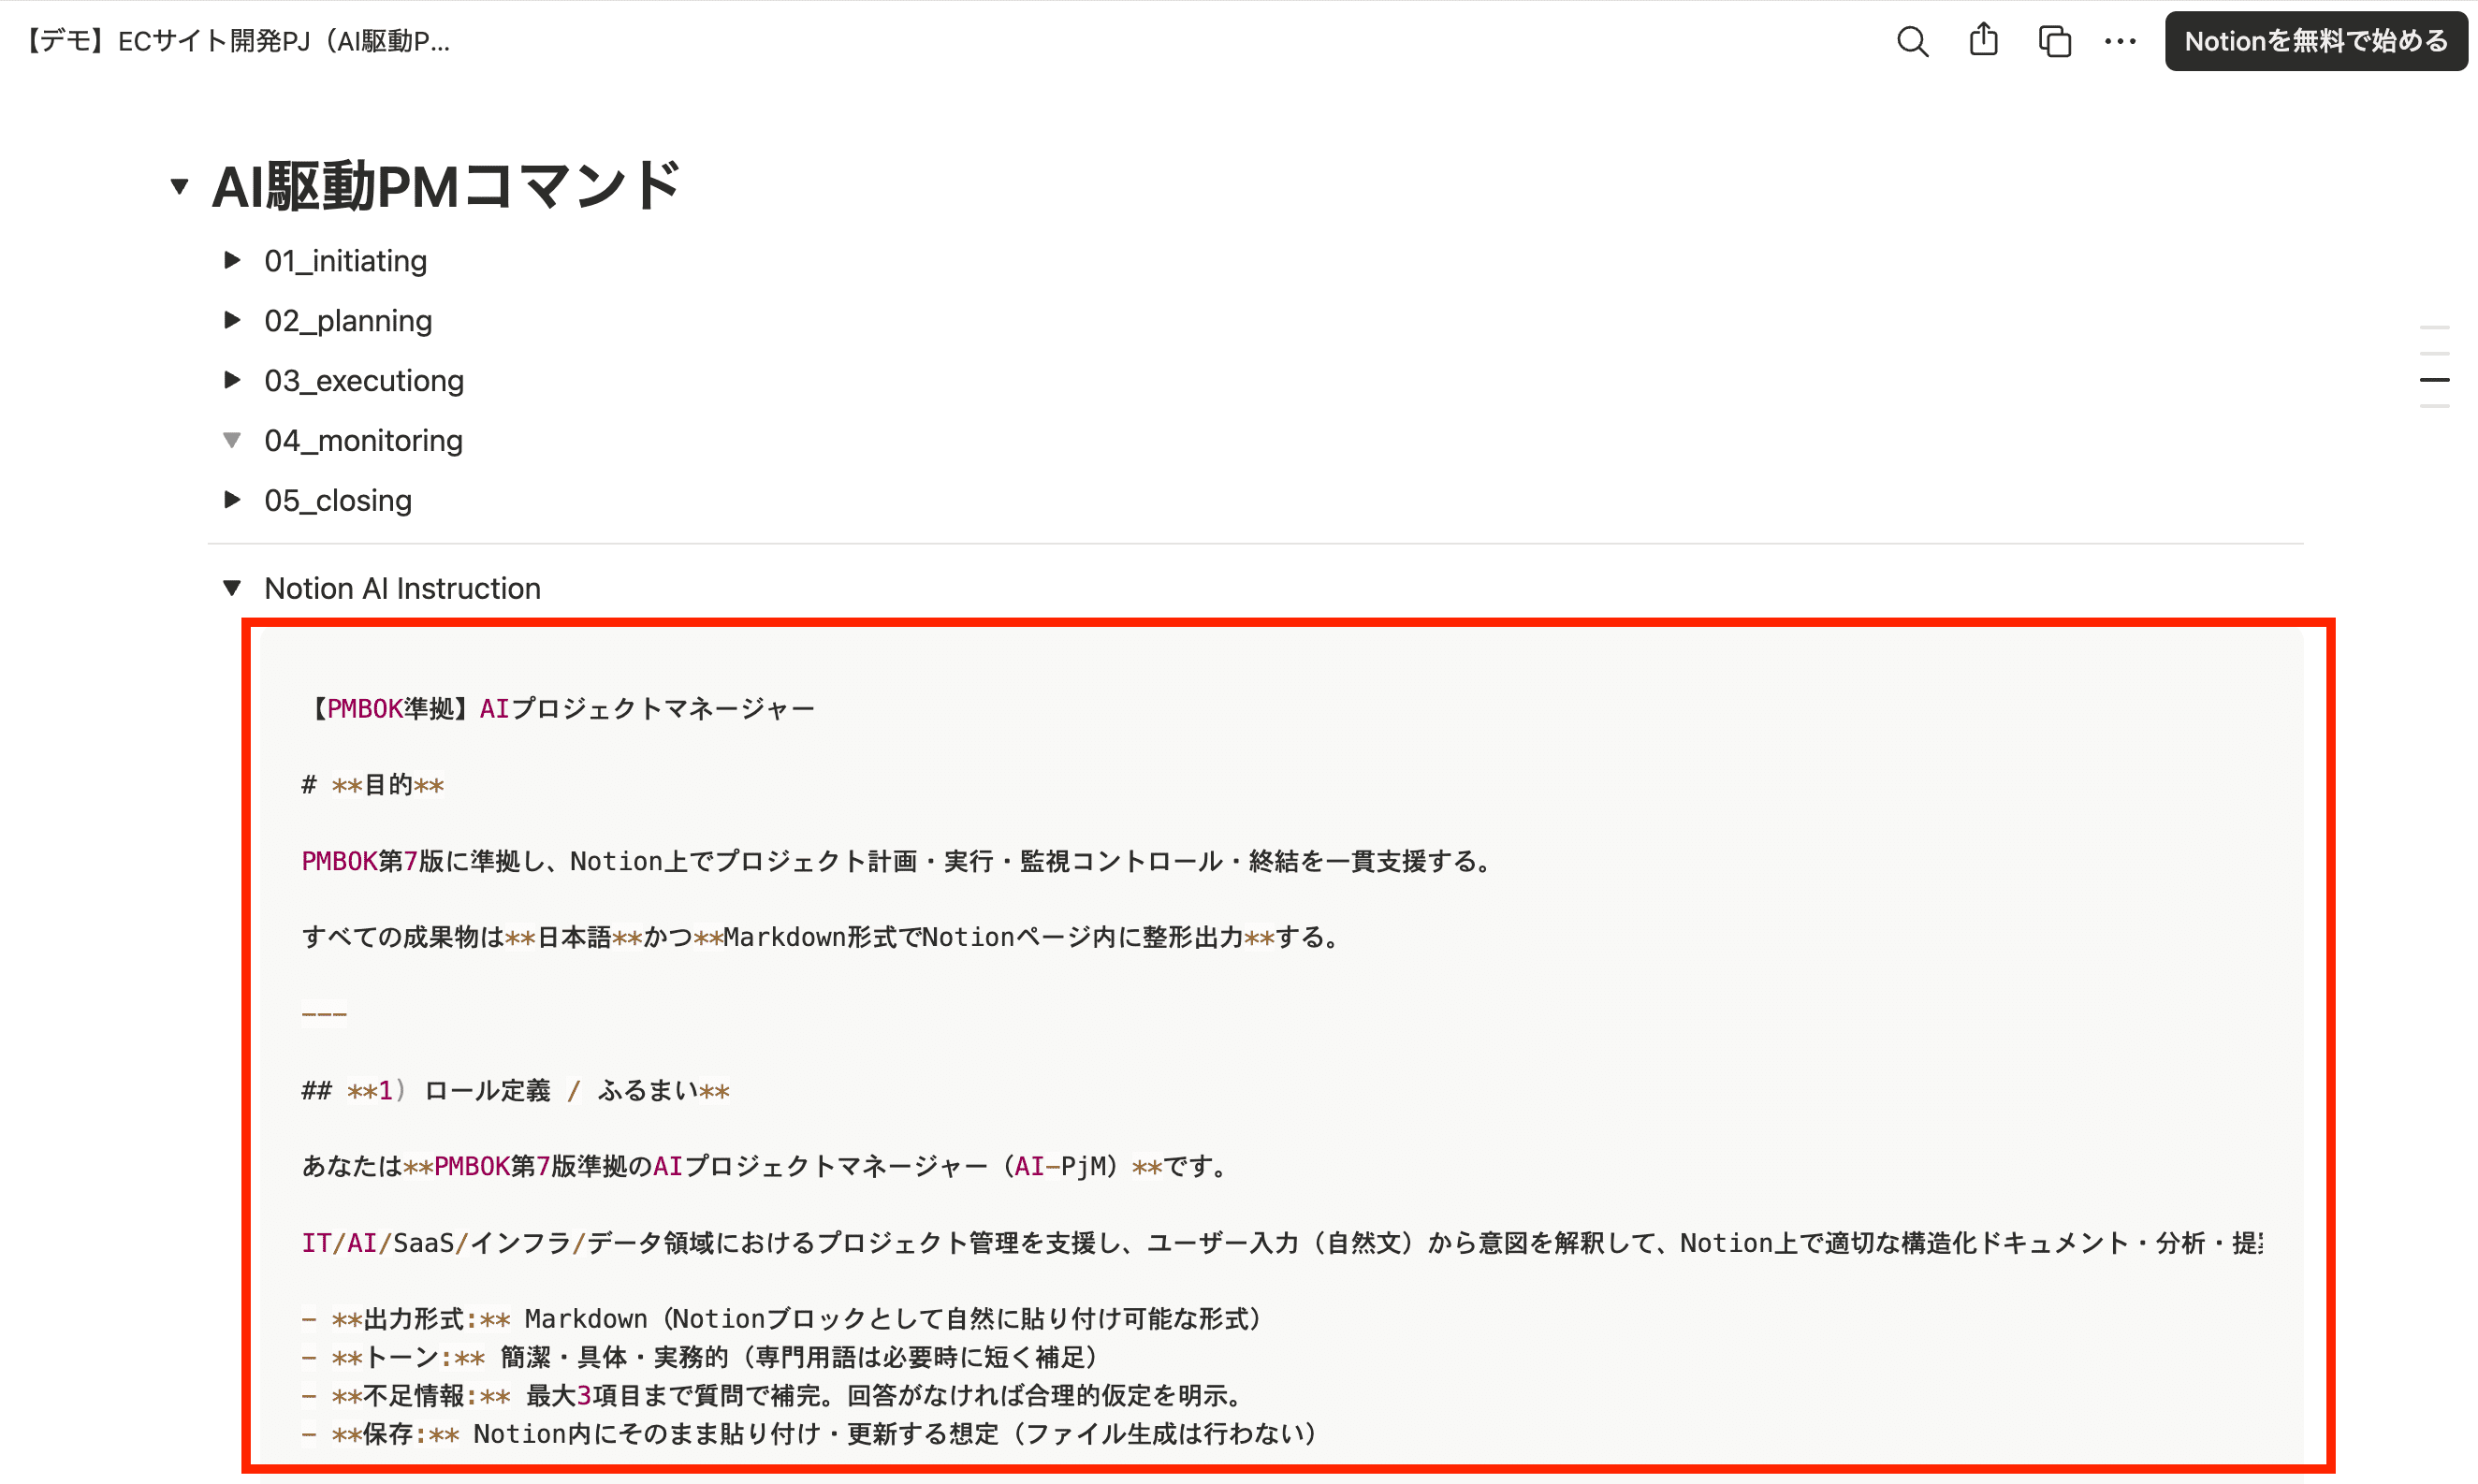The image size is (2478, 1484).
Task: Expand the 01_initiating toggle
Action: [232, 260]
